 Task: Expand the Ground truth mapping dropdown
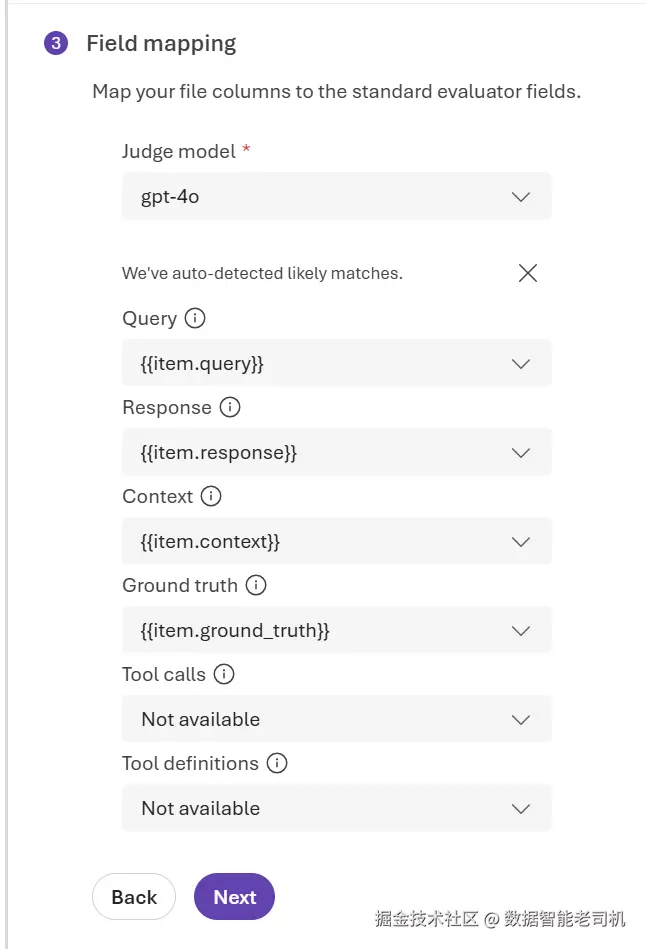(x=337, y=630)
